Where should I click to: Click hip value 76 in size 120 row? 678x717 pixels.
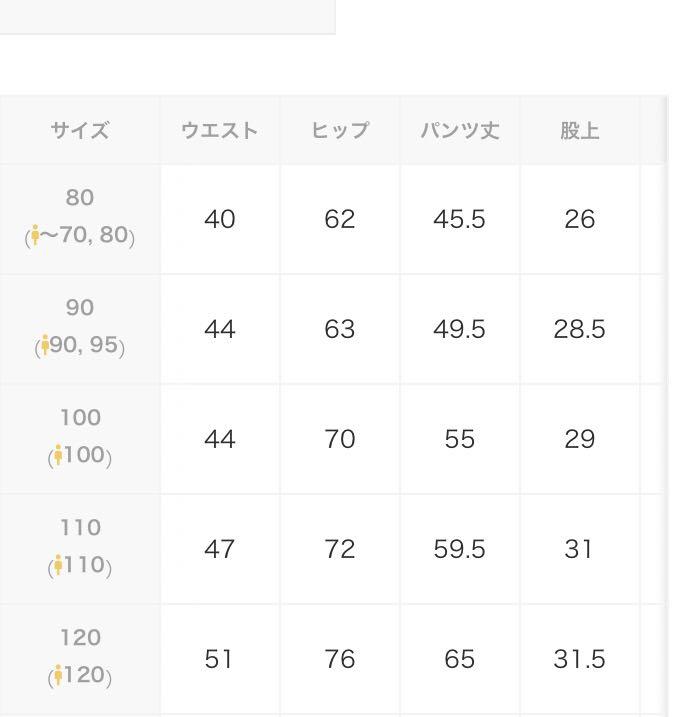340,659
